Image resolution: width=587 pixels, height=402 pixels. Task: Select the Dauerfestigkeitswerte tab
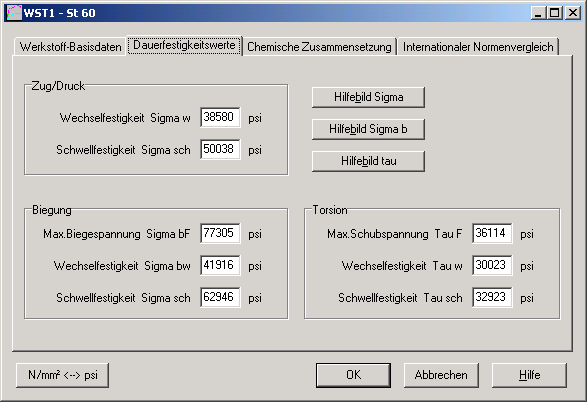point(184,45)
